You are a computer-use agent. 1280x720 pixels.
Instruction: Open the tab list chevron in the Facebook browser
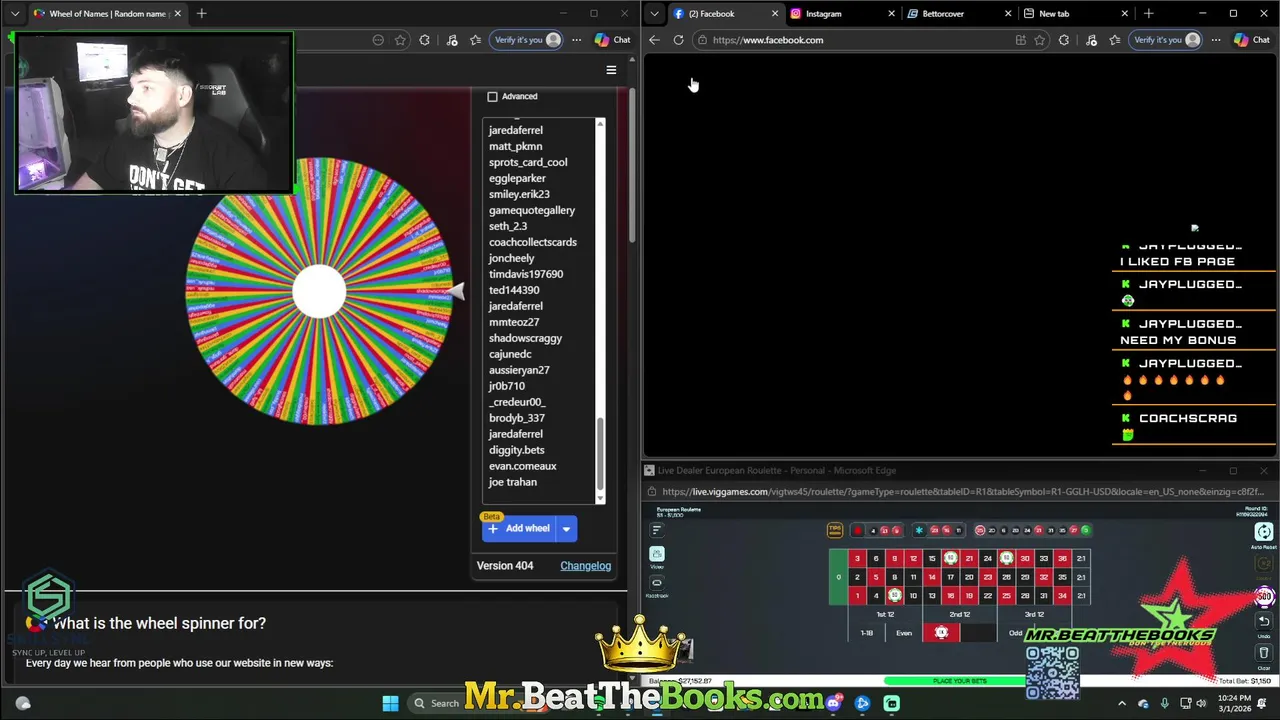(654, 14)
